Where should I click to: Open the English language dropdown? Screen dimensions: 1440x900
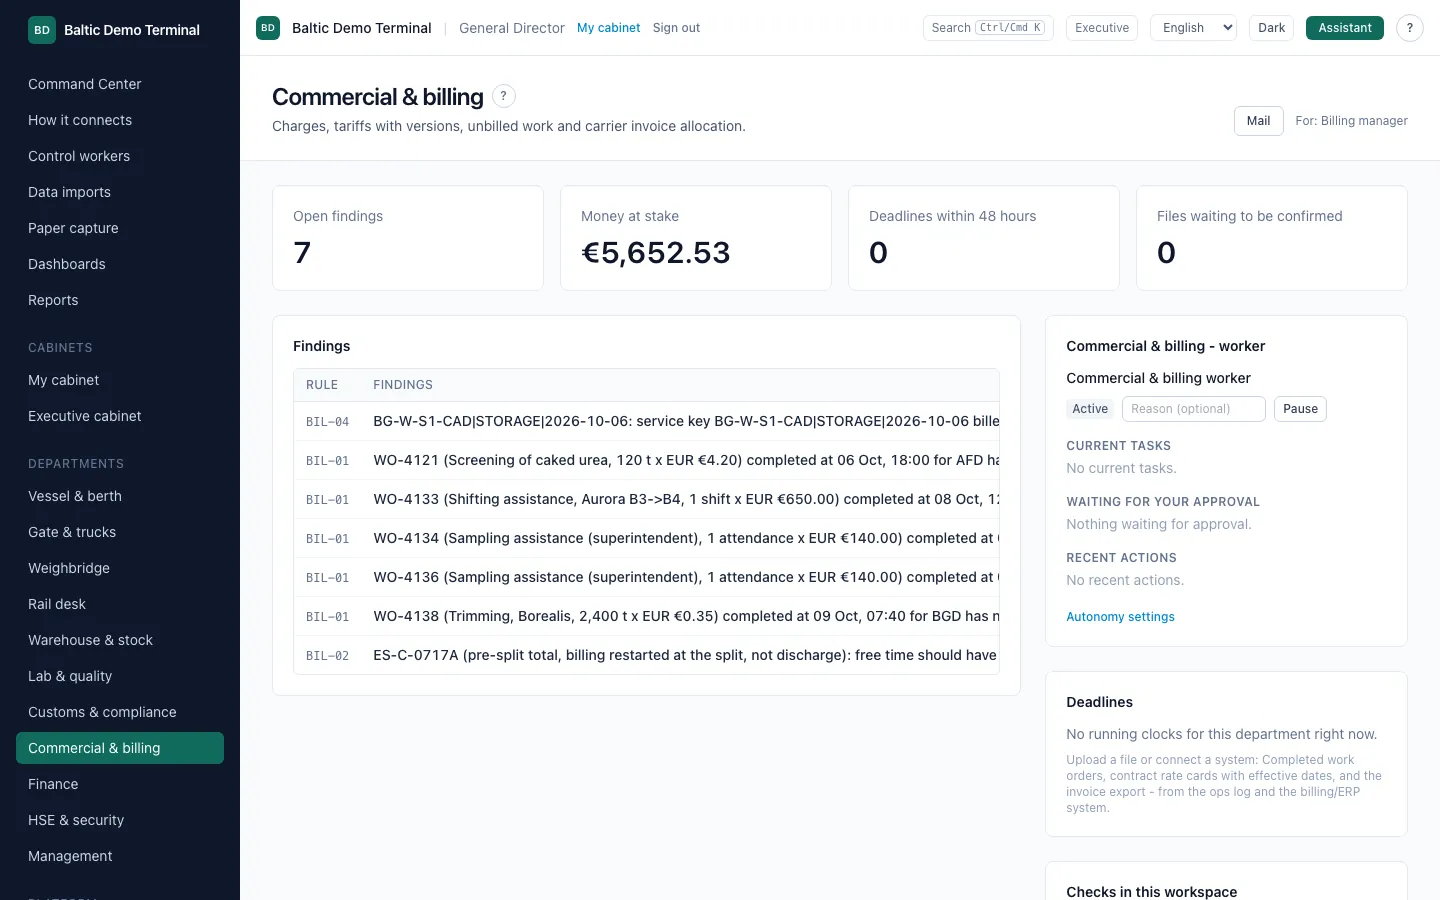(1194, 28)
